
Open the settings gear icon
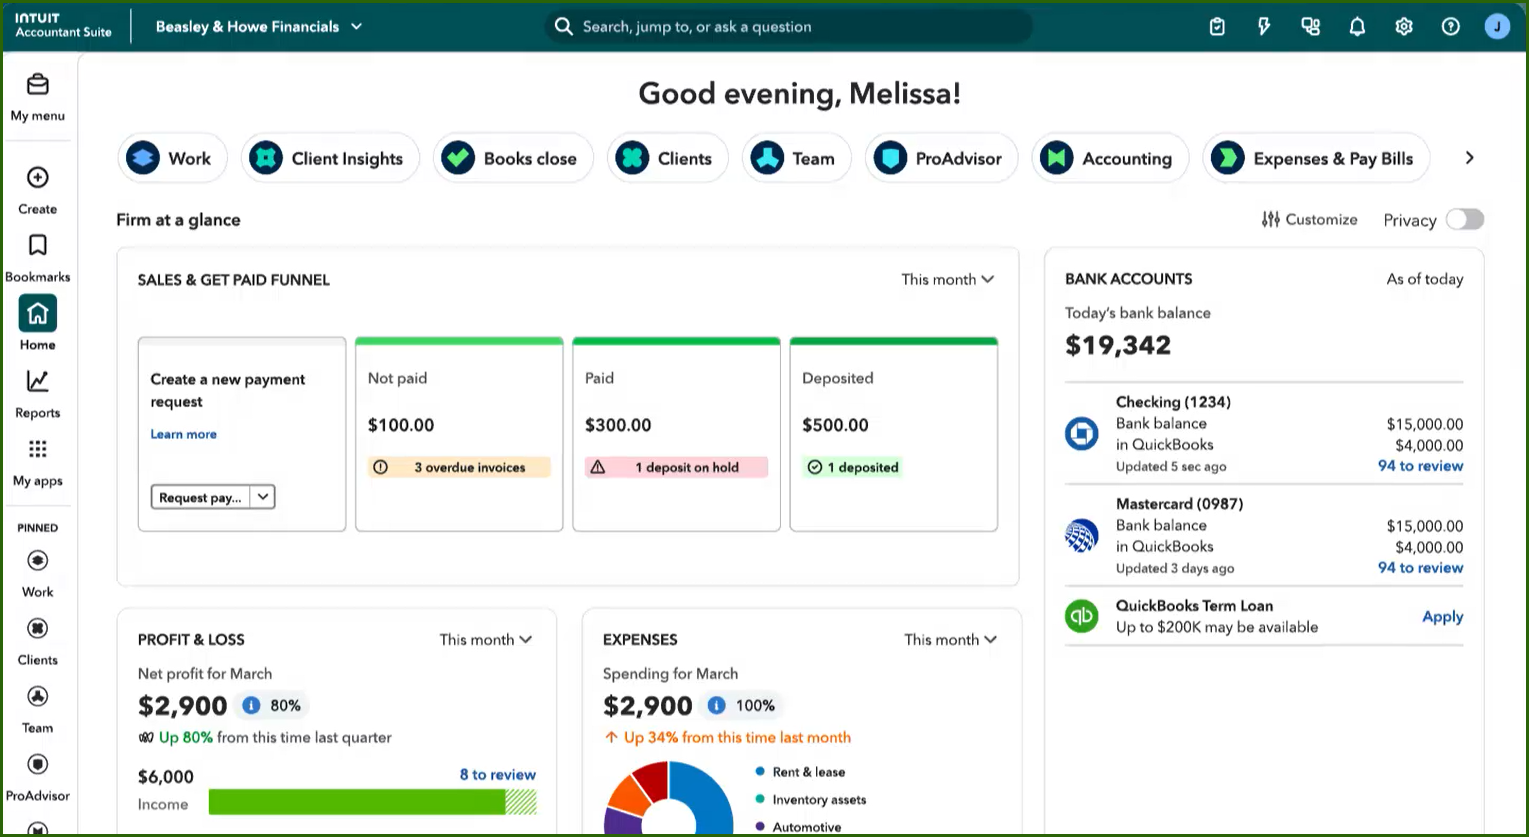1404,27
